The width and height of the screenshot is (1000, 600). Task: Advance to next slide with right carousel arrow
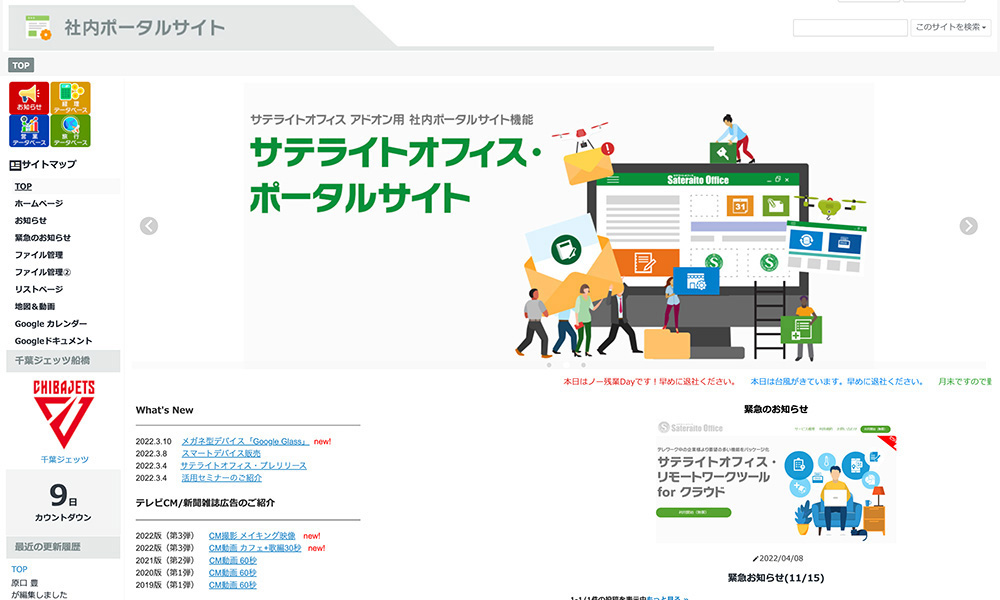(x=968, y=226)
